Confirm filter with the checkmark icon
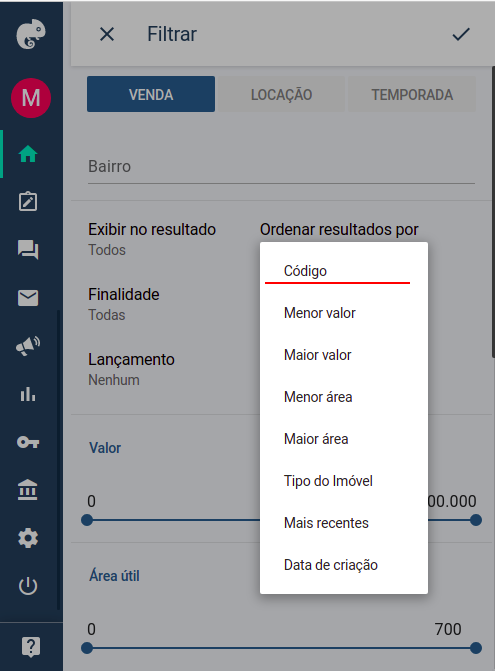 tap(461, 34)
